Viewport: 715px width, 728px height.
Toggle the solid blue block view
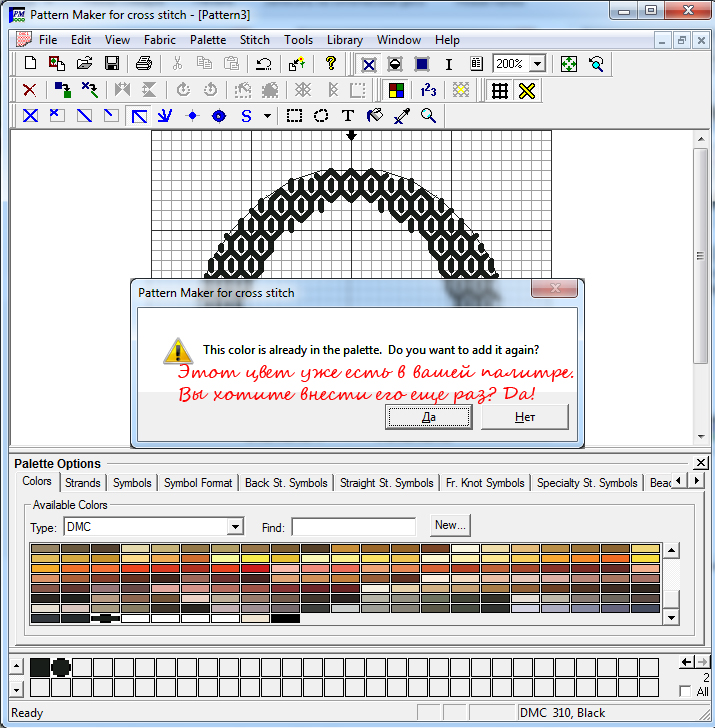pos(422,64)
